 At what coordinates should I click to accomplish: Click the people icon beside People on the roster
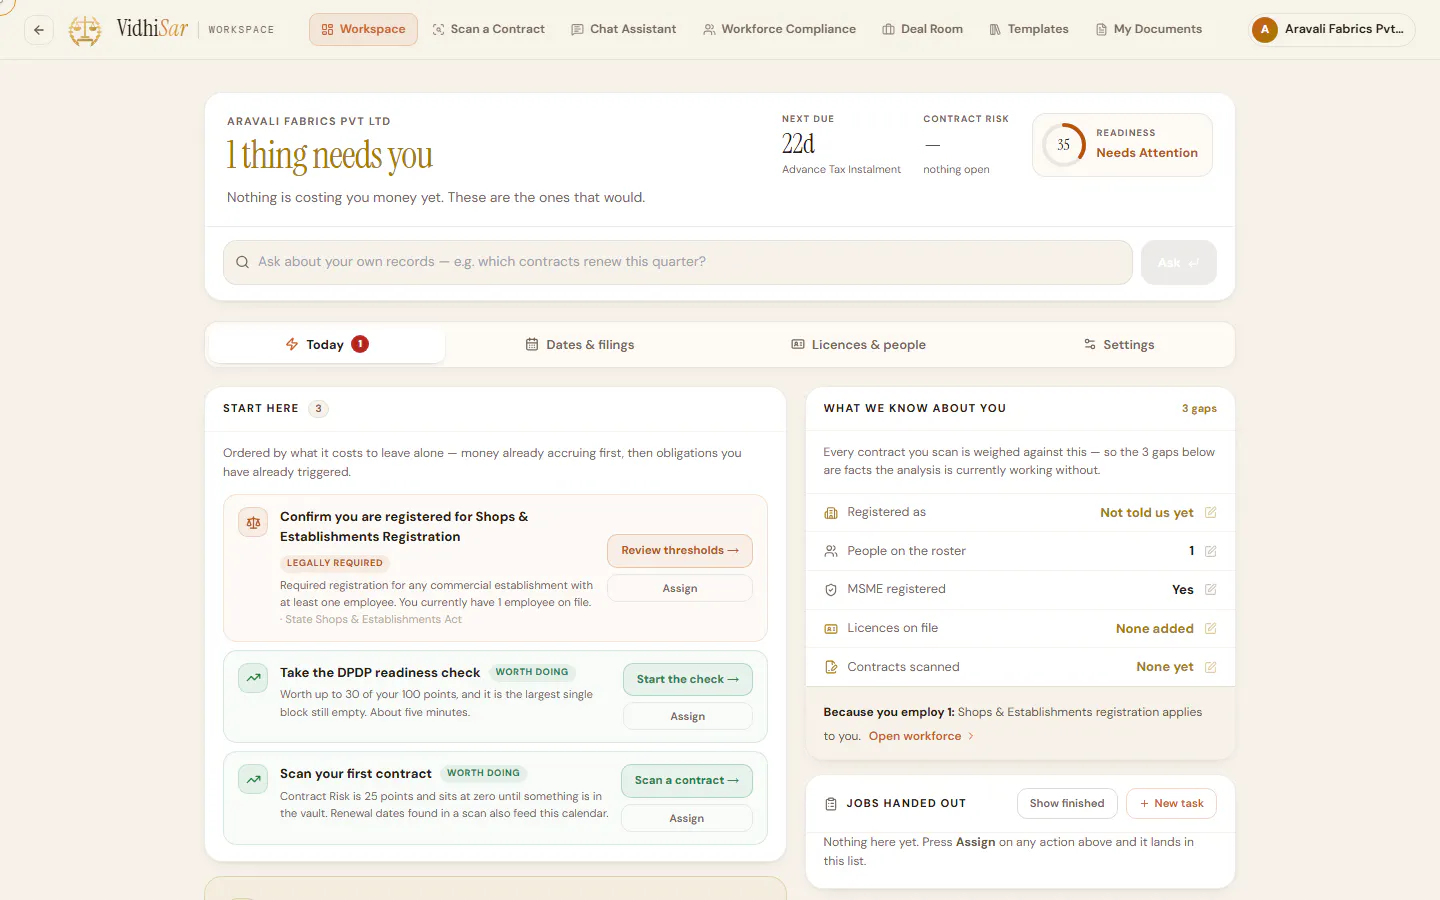(x=831, y=551)
